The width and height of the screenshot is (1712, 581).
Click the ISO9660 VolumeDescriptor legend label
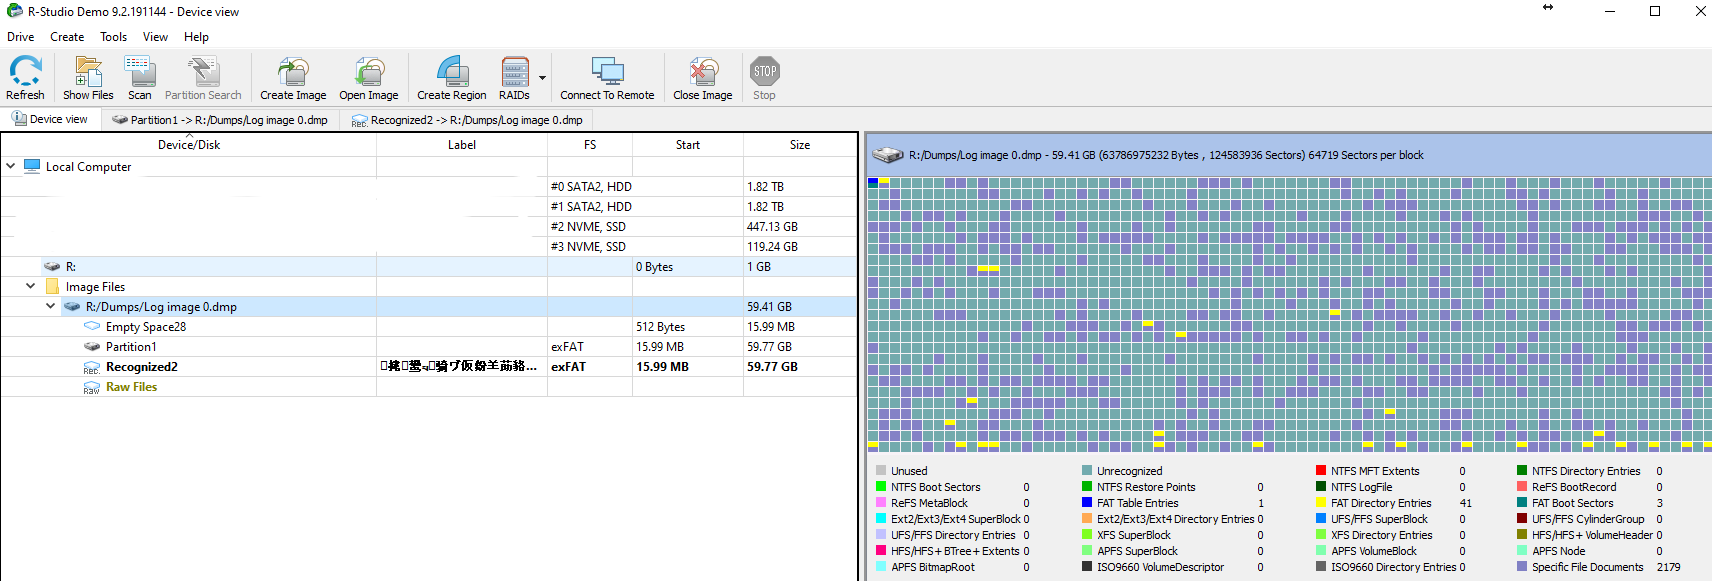[1160, 567]
